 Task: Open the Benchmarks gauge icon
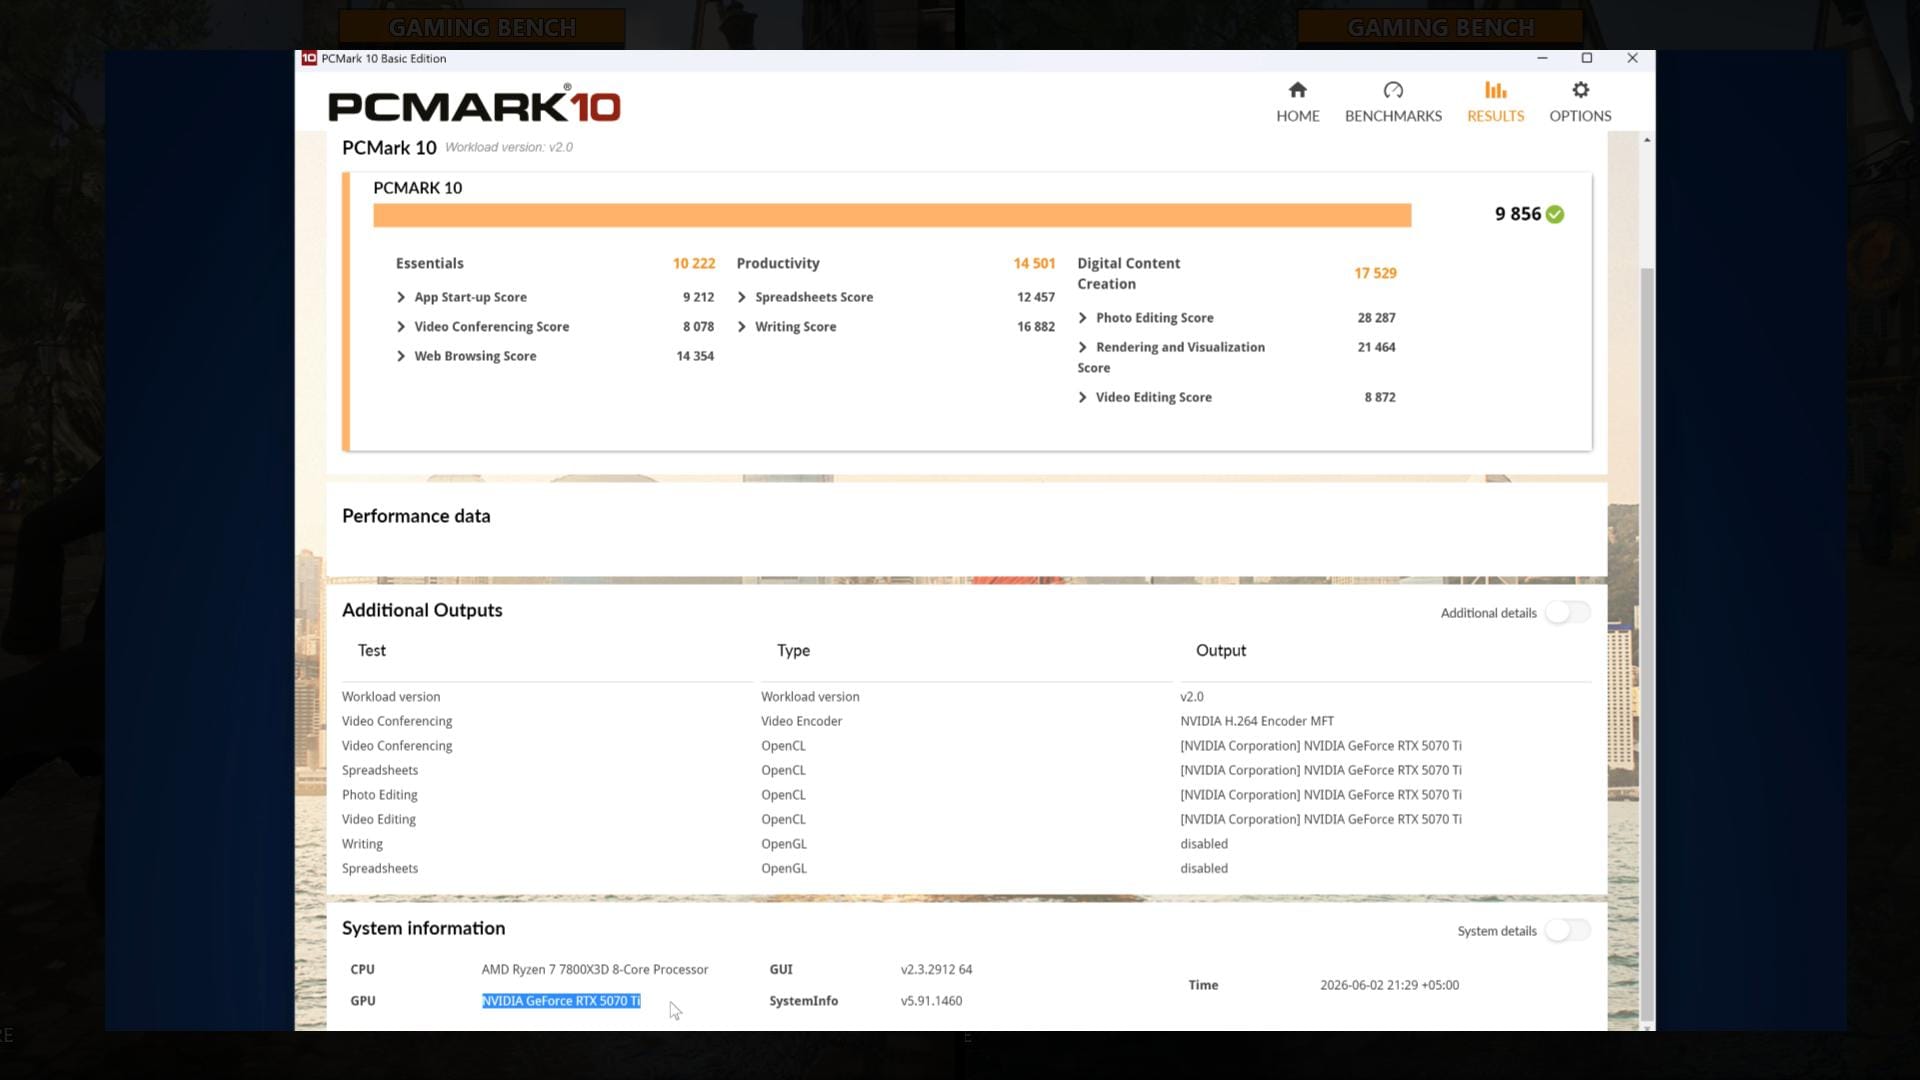pyautogui.click(x=1393, y=90)
